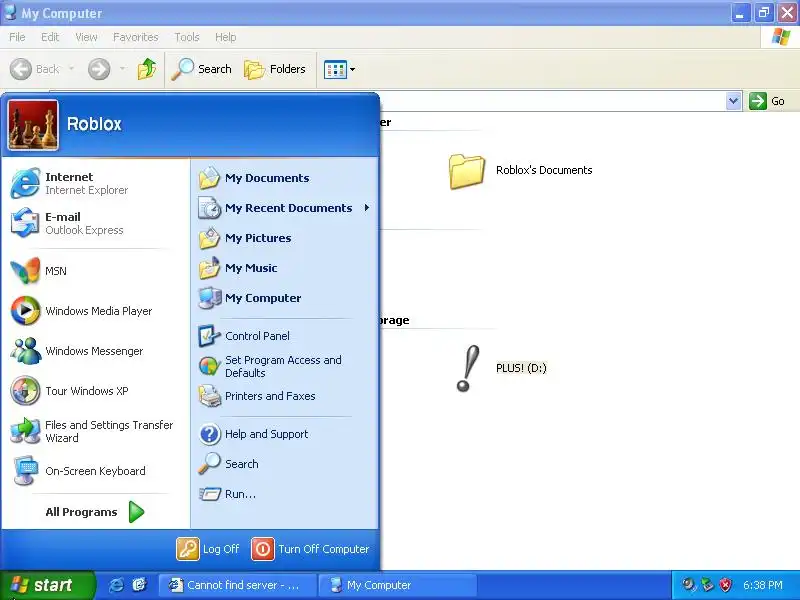This screenshot has height=600, width=800.
Task: Open Printers and Faxes
Action: 285,396
